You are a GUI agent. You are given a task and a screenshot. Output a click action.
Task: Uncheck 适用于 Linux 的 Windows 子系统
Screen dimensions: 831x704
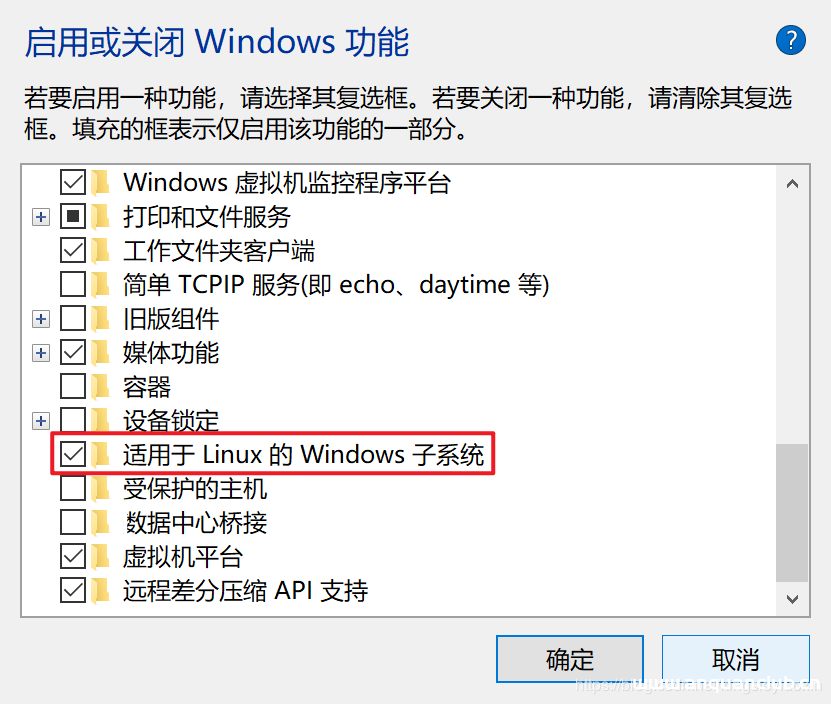[72, 454]
